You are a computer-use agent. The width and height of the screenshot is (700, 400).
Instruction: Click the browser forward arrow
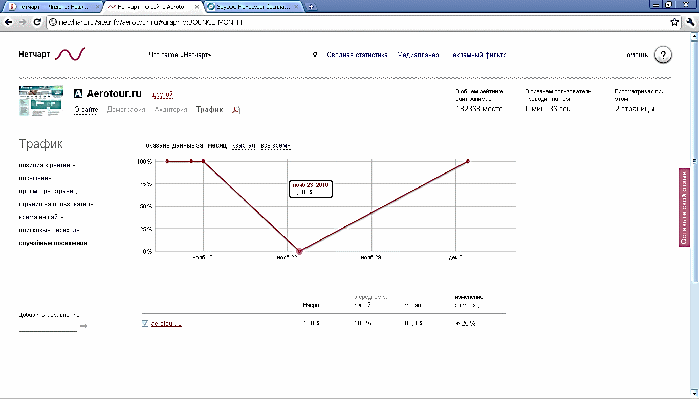pos(32,21)
